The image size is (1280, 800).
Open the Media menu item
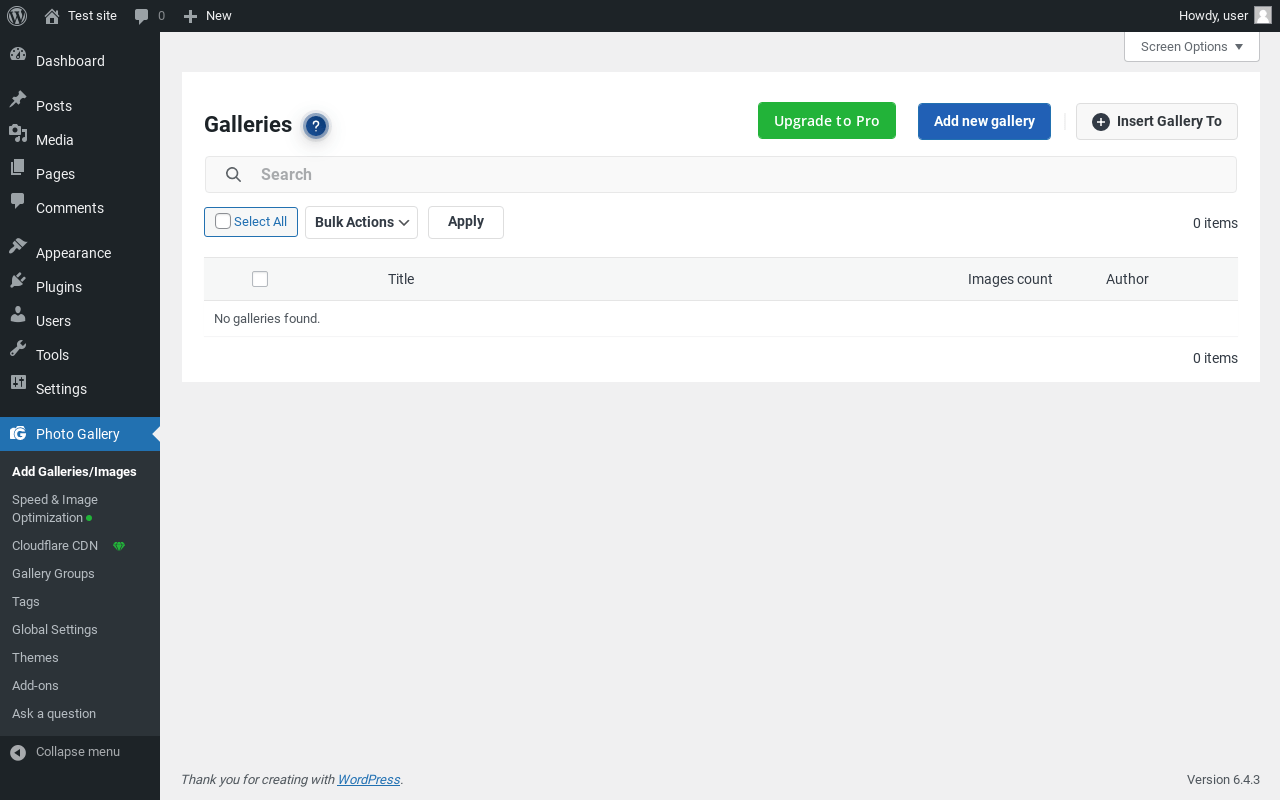pos(80,140)
